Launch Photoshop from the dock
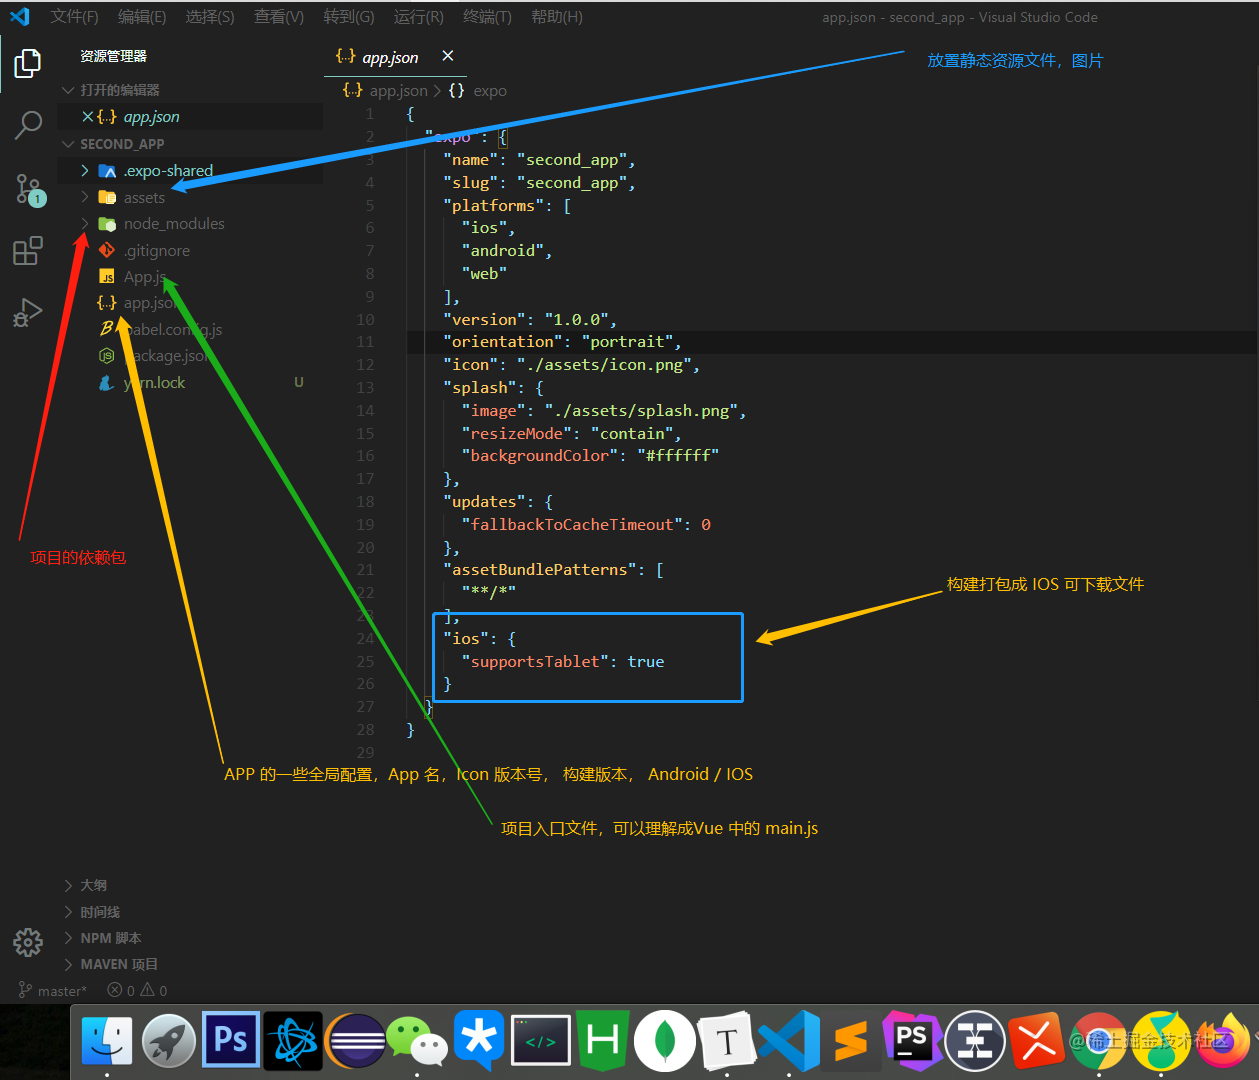 (231, 1040)
